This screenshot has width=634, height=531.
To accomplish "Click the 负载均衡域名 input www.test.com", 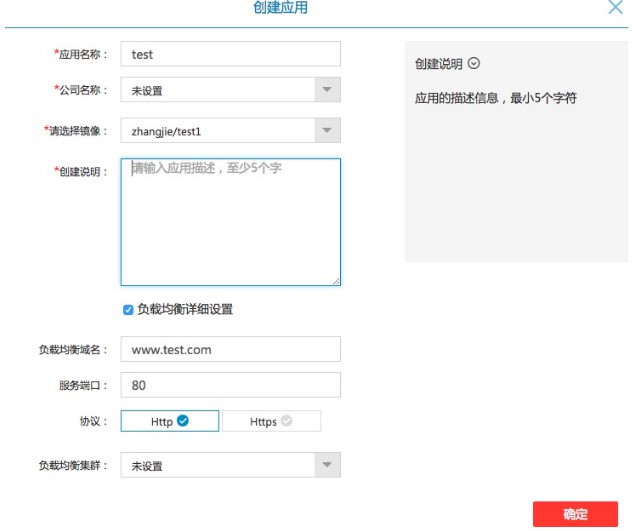I will pos(230,349).
